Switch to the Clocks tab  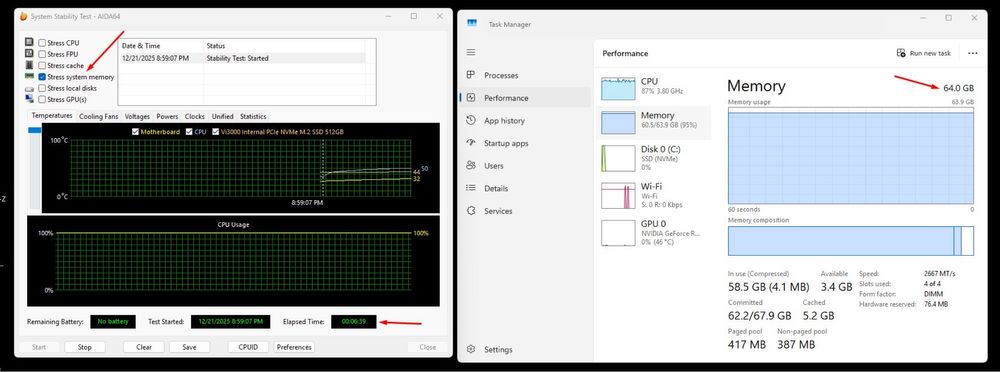[x=195, y=116]
